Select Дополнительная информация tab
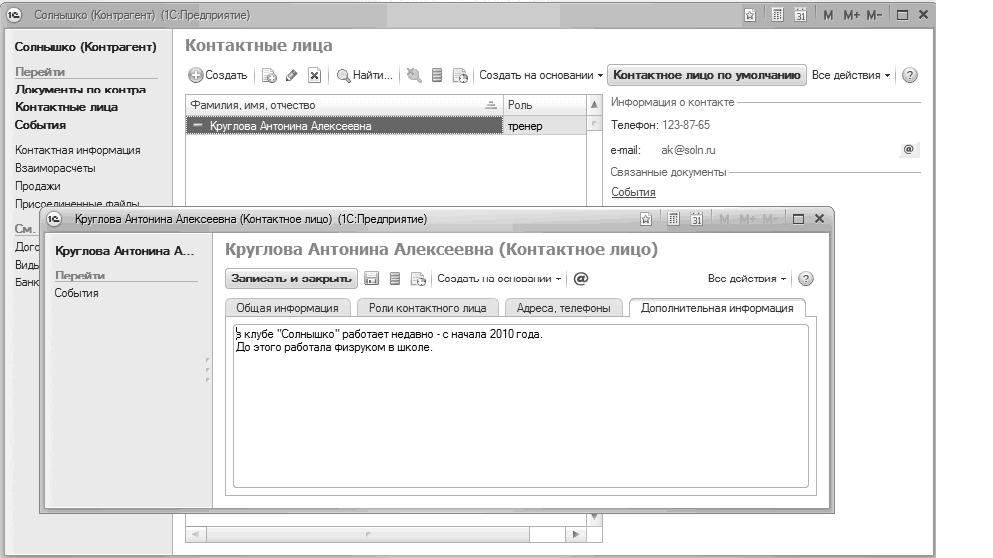The height and width of the screenshot is (558, 993). click(717, 308)
